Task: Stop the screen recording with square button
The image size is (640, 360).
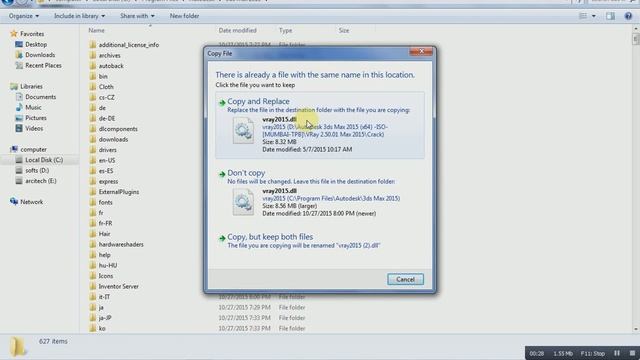Action: (632, 353)
